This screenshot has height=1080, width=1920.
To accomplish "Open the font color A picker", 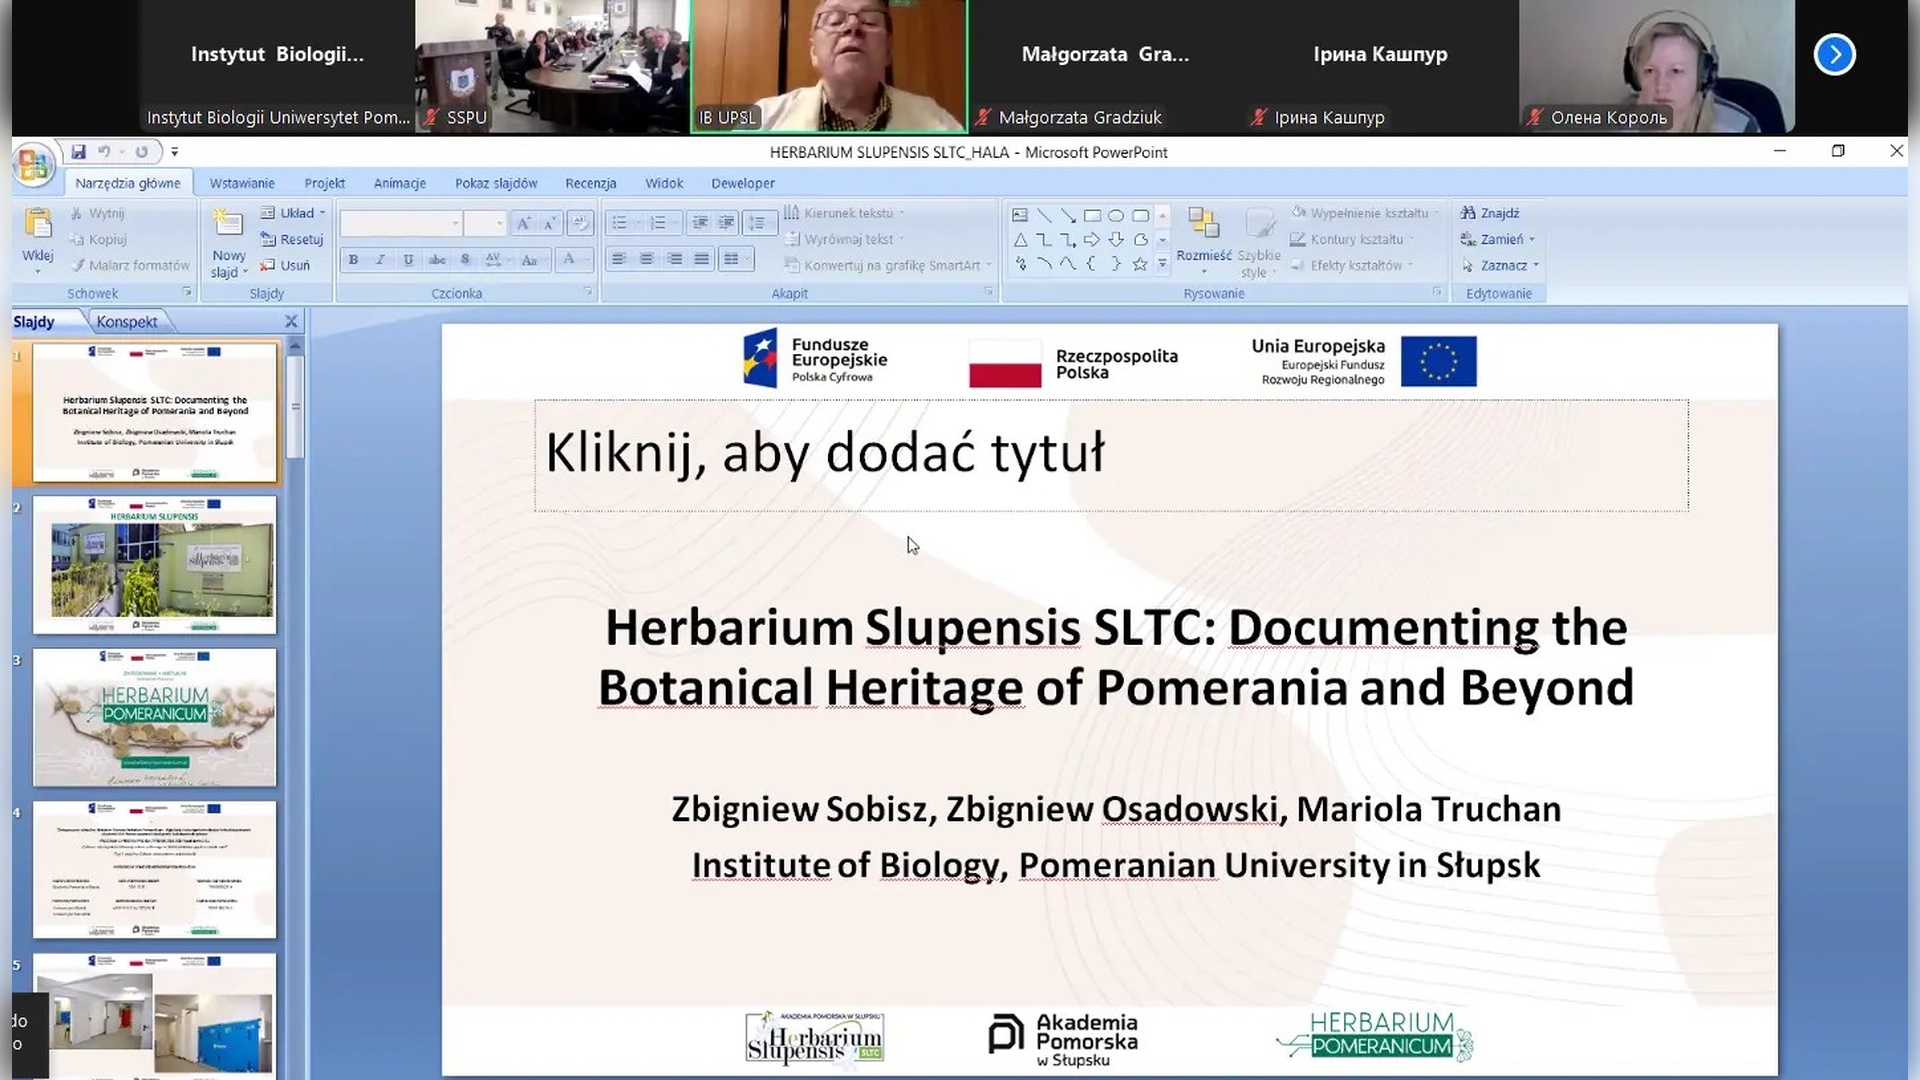I will (x=574, y=260).
